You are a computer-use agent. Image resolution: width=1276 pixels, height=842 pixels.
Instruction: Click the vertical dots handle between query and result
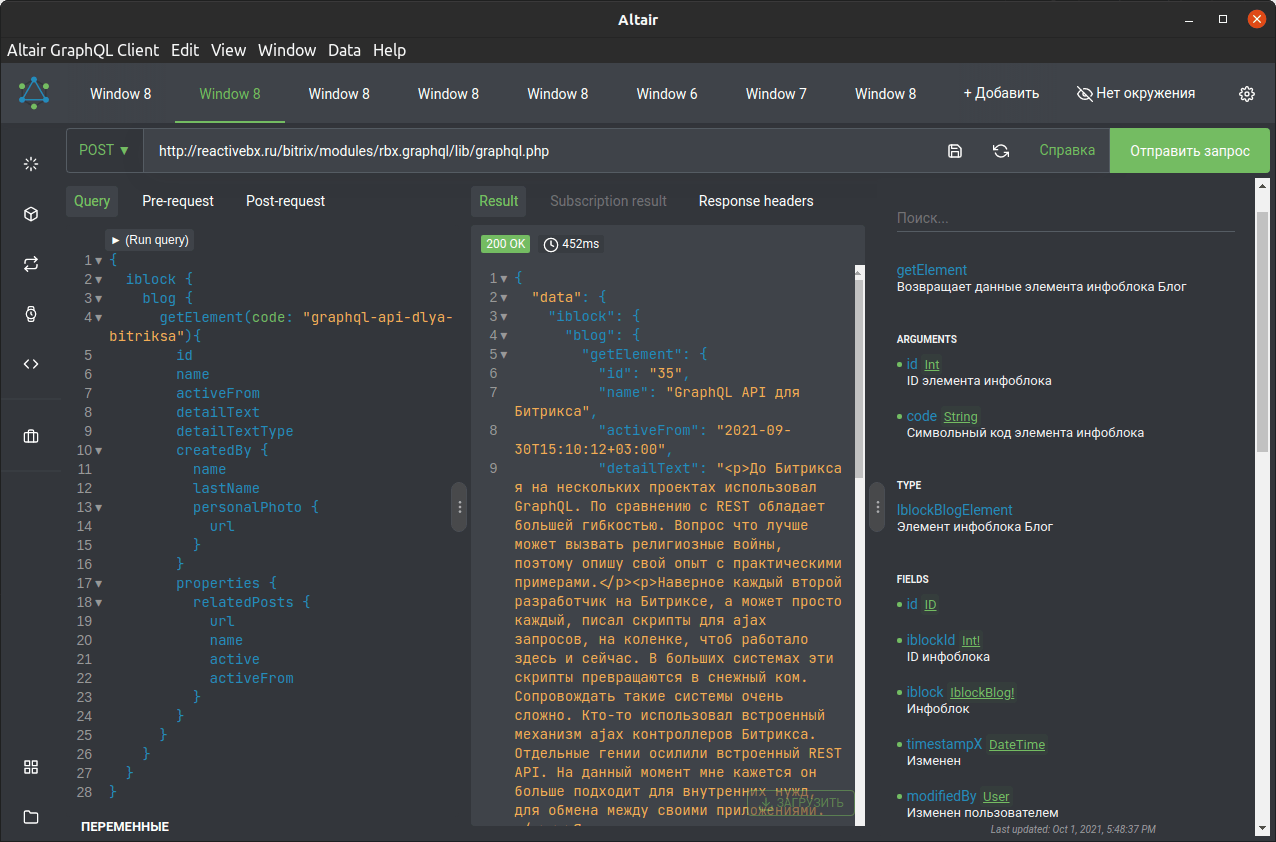point(460,507)
